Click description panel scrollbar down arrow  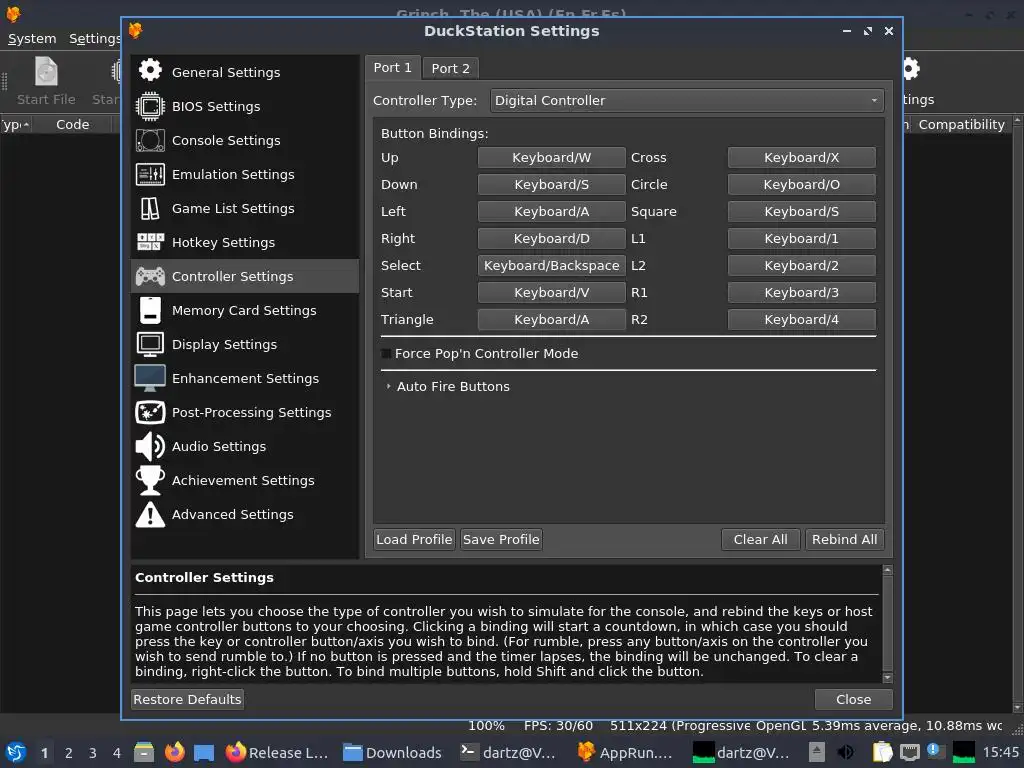coord(887,678)
